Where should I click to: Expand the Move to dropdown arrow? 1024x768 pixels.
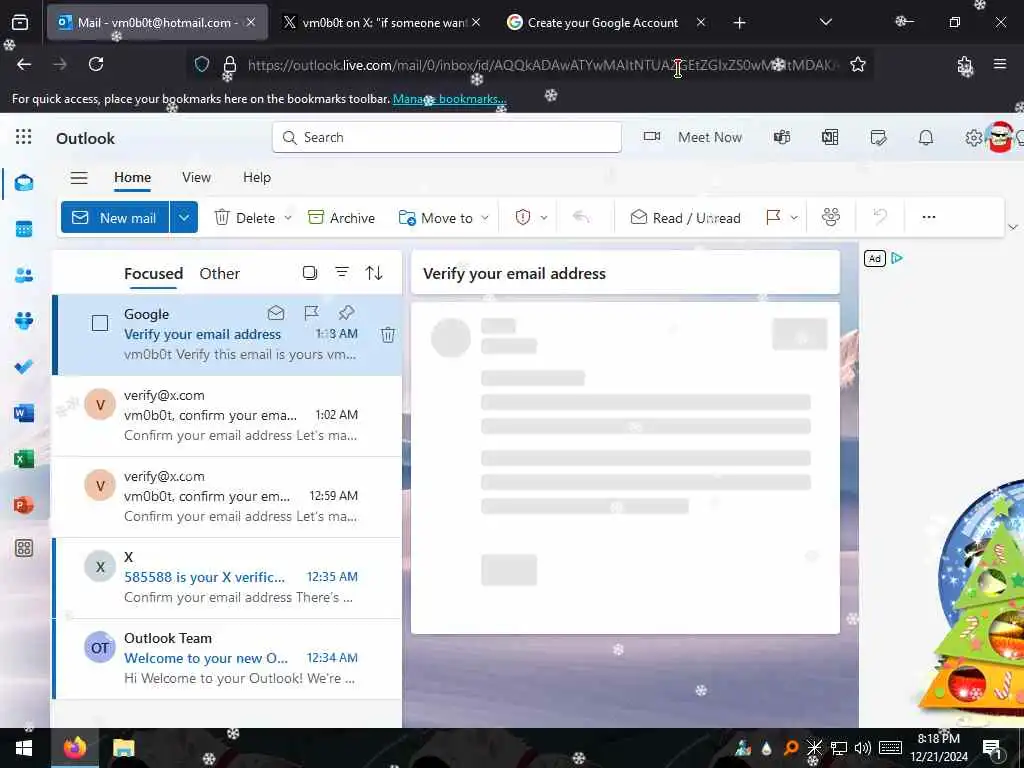485,218
